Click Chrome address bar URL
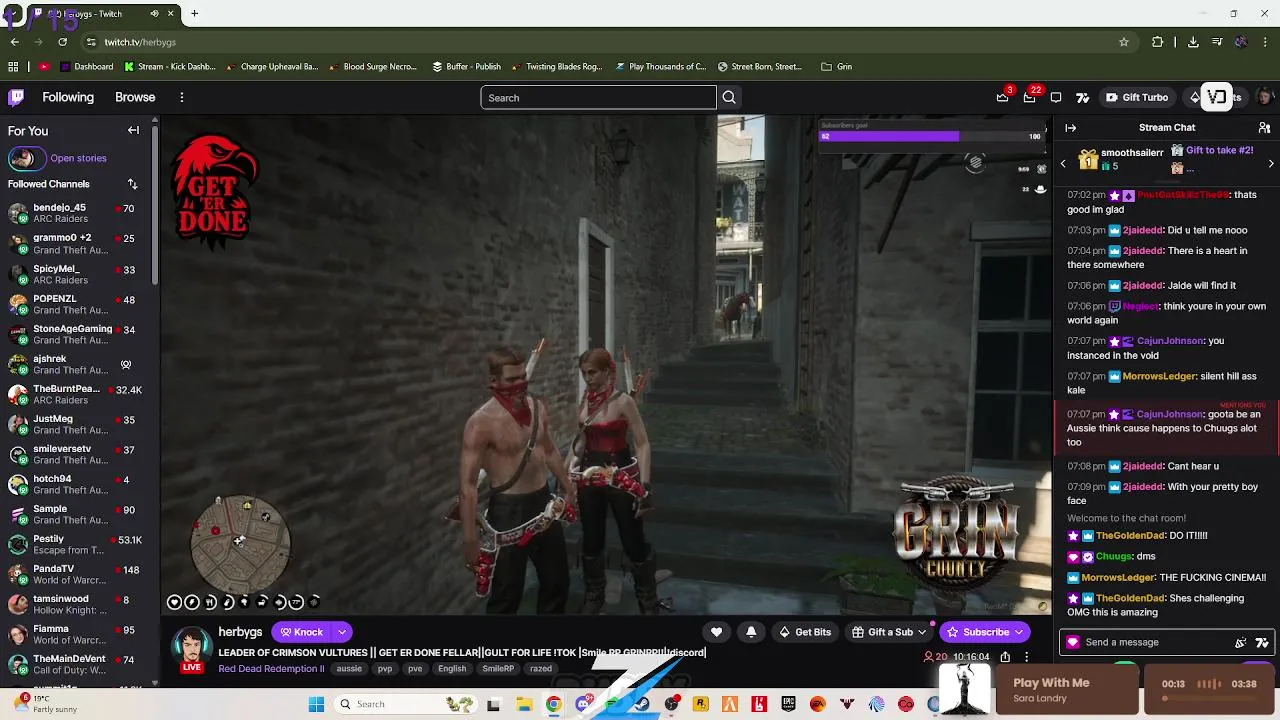Image resolution: width=1280 pixels, height=720 pixels. (x=140, y=42)
